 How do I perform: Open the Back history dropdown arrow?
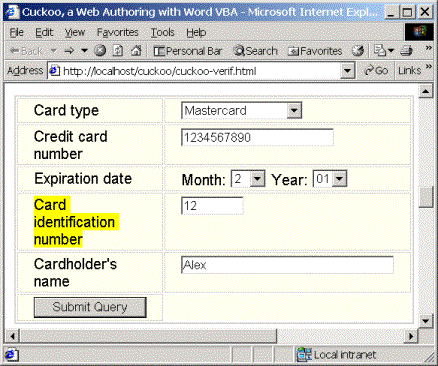tap(53, 51)
